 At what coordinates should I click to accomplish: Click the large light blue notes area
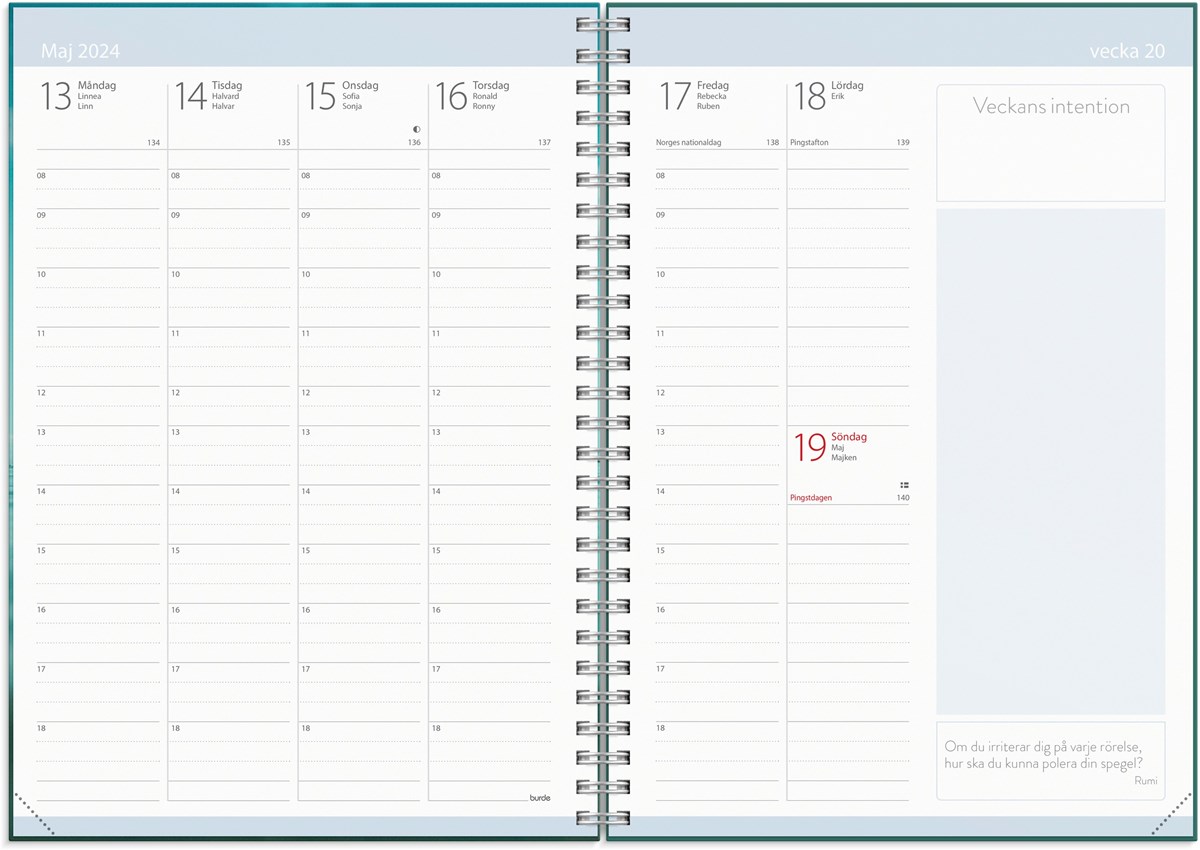pyautogui.click(x=1050, y=460)
